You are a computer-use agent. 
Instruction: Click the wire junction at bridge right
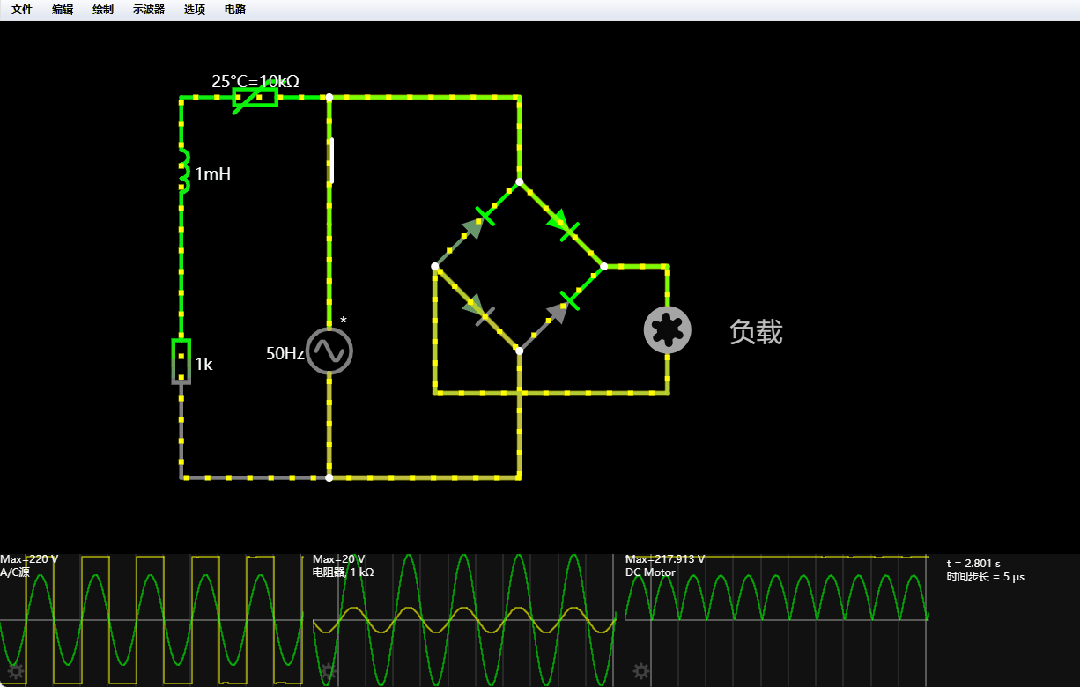click(604, 266)
